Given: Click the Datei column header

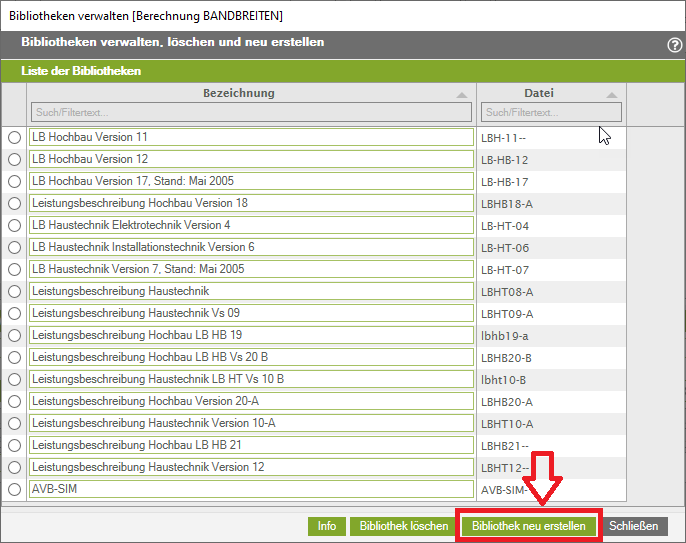Looking at the screenshot, I should coord(539,93).
